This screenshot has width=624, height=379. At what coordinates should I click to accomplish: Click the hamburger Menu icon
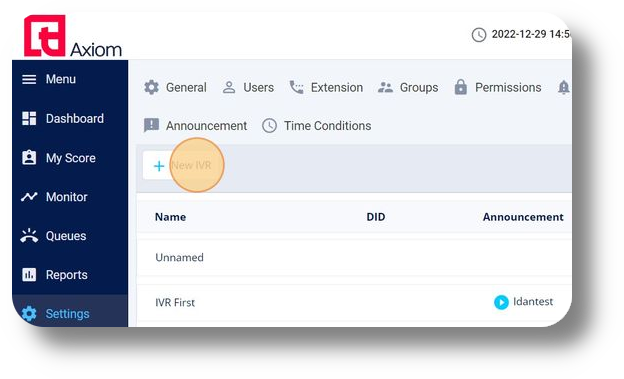tap(29, 79)
